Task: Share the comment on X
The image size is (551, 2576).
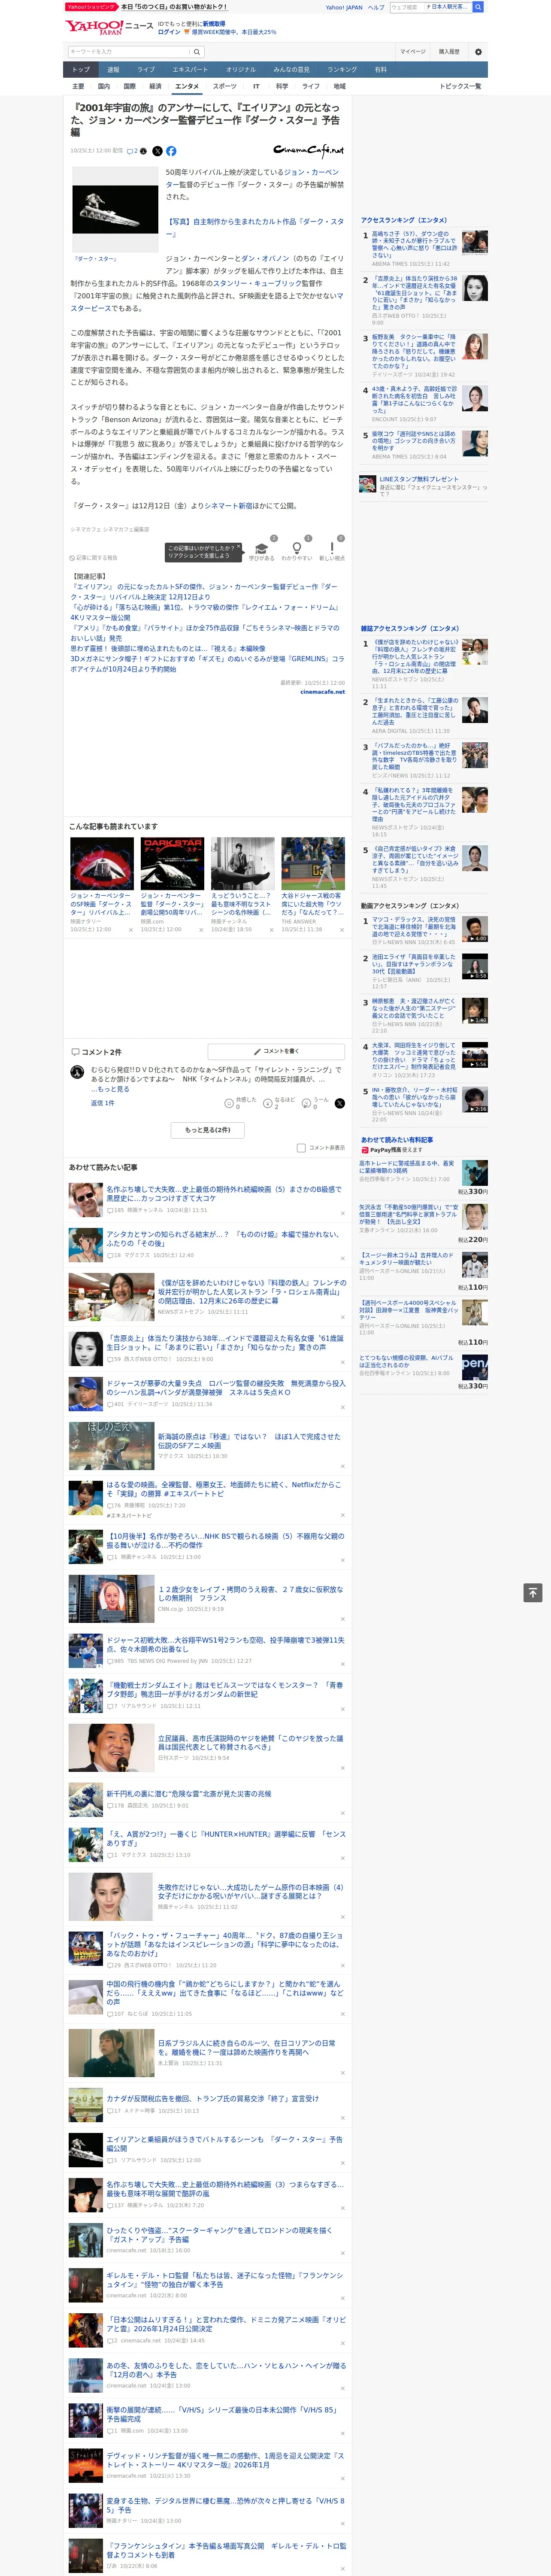Action: (339, 1103)
